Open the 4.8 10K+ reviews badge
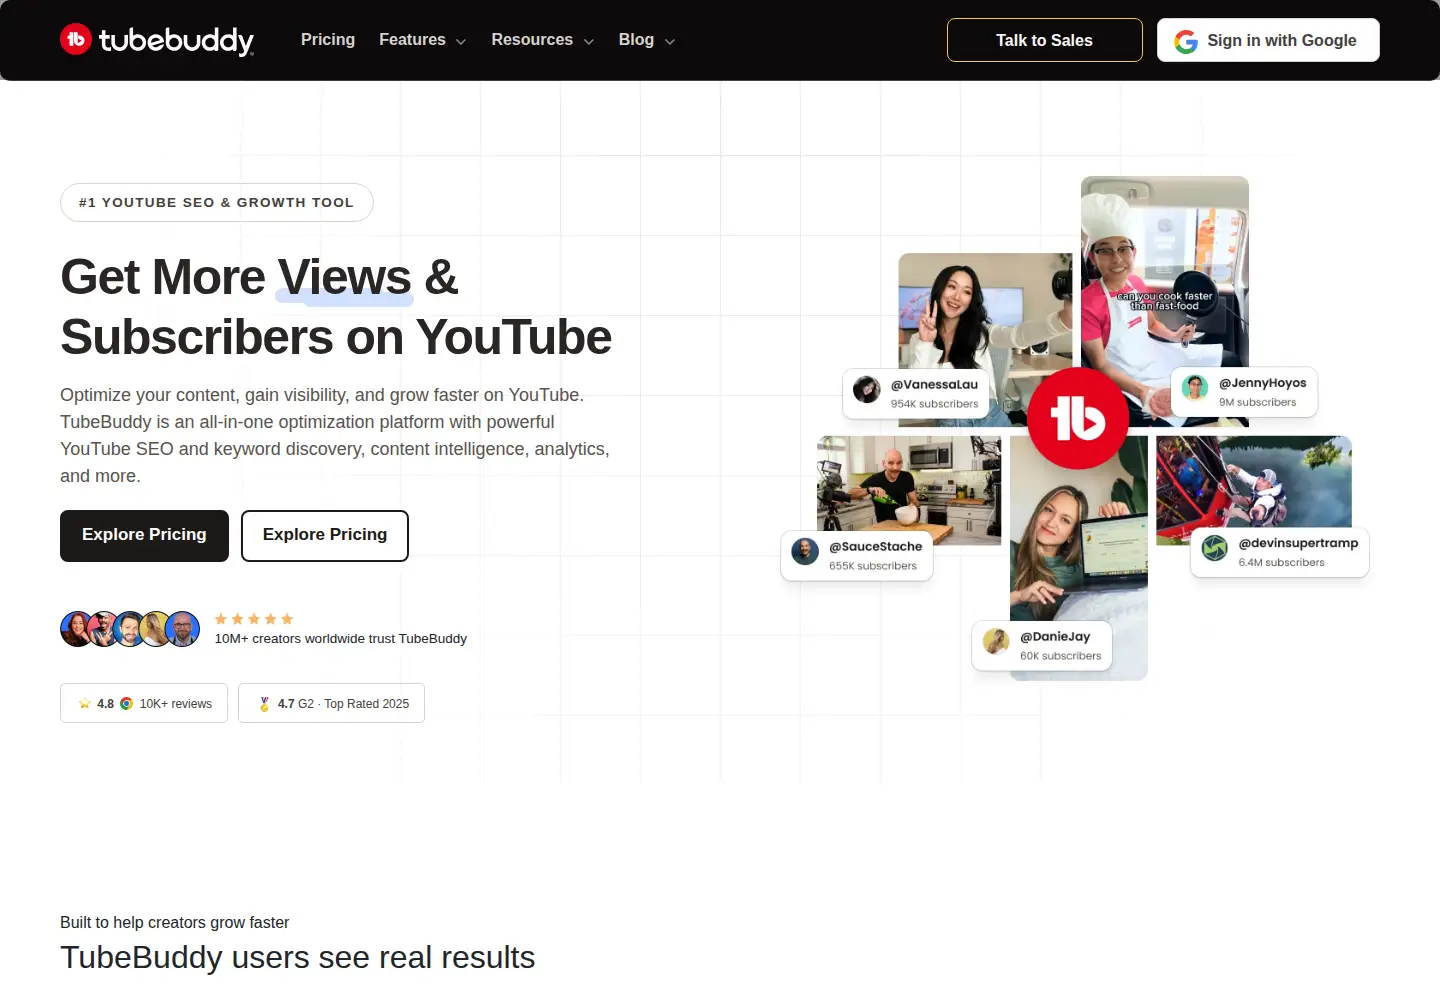1440x1000 pixels. click(x=144, y=703)
